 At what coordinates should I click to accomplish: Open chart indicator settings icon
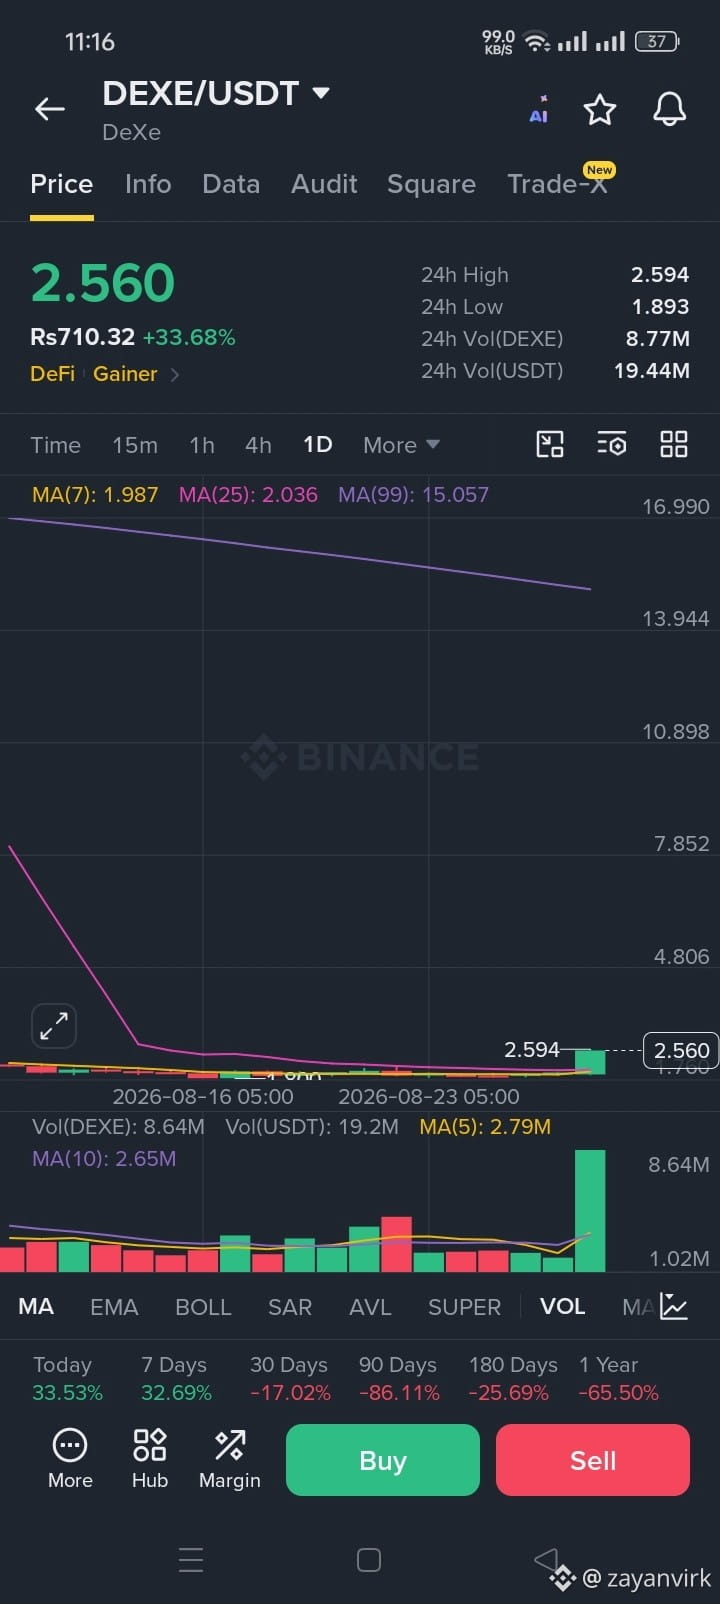click(611, 444)
